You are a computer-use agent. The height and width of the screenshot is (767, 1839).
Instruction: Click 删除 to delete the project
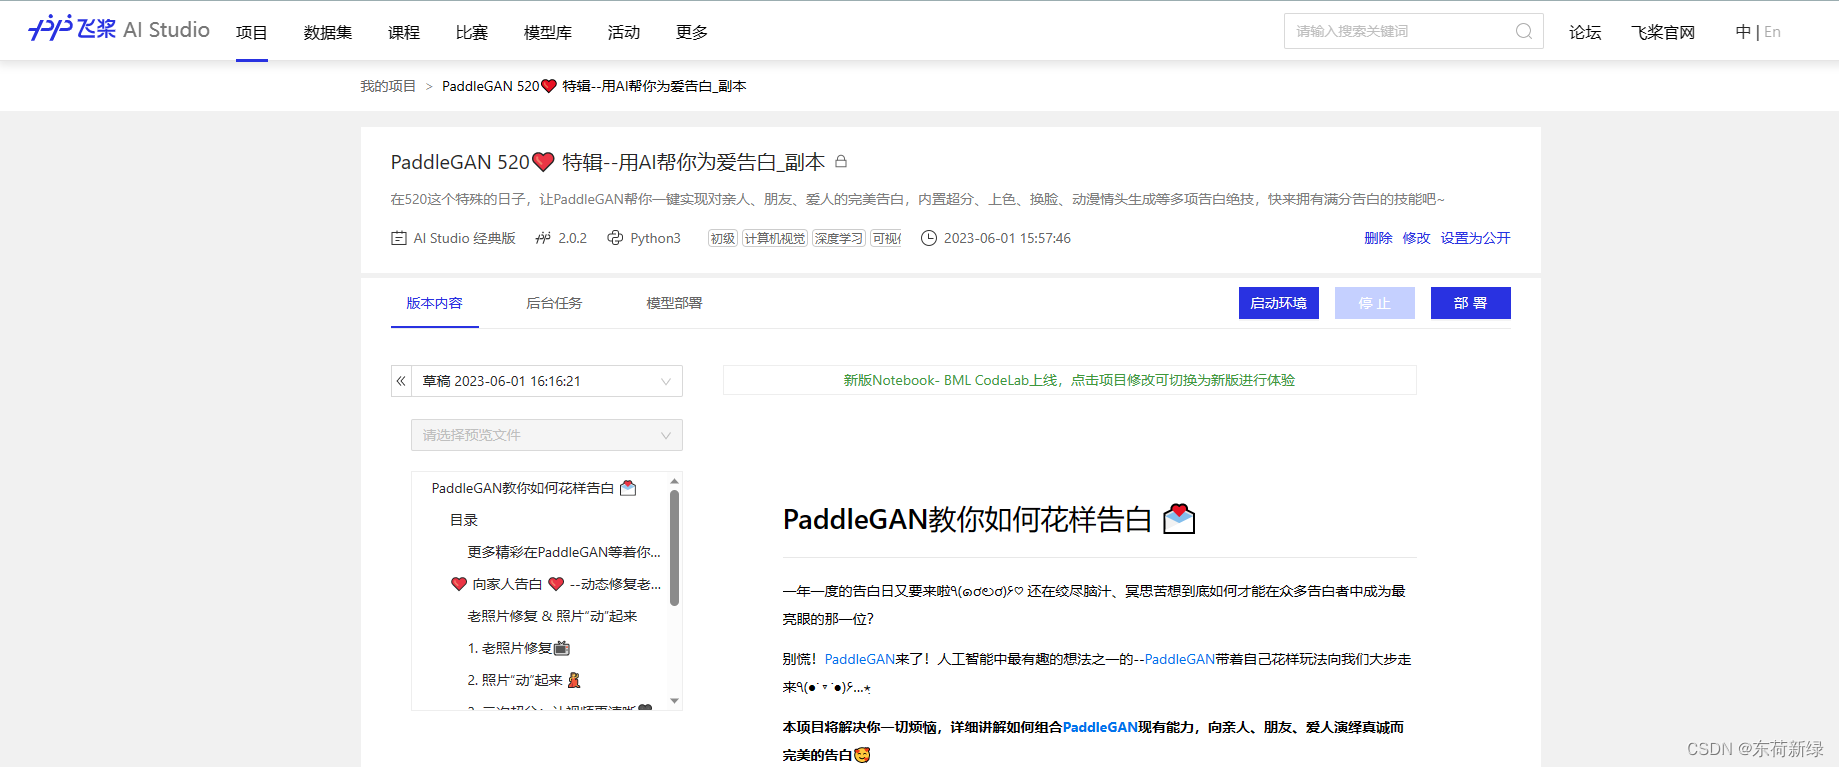[x=1378, y=238]
